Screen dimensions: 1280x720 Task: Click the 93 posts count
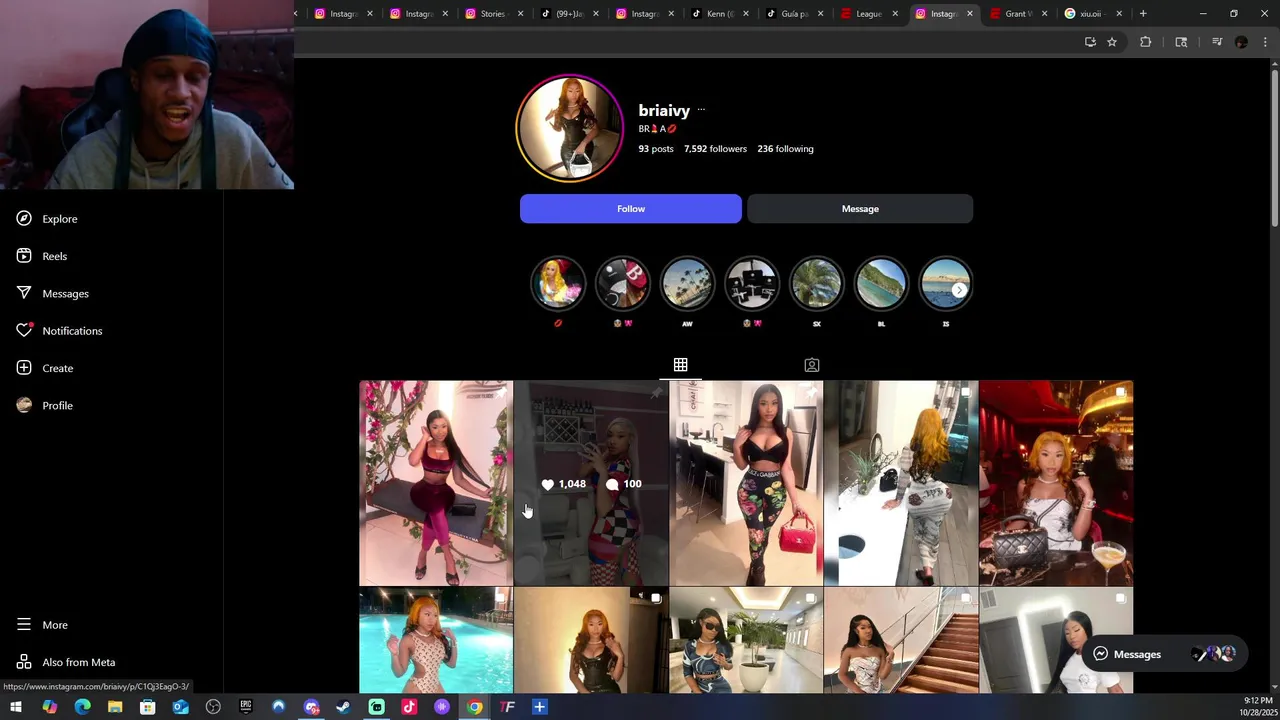656,149
